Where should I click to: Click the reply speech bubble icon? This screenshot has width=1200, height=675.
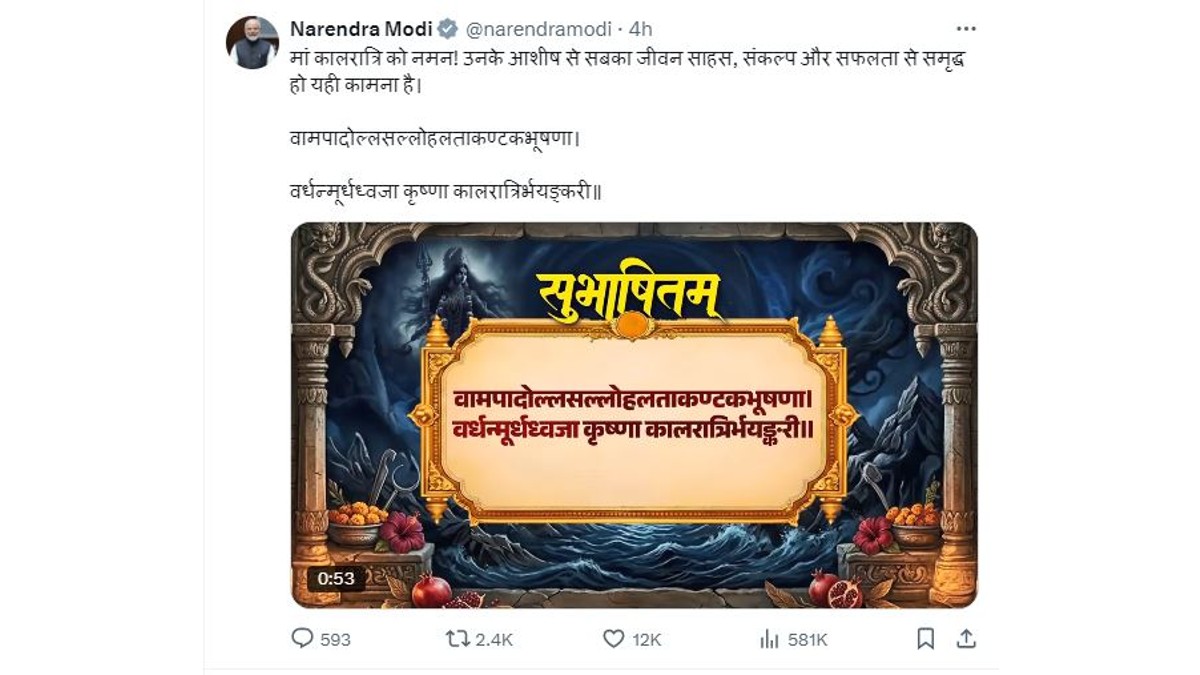tap(302, 638)
